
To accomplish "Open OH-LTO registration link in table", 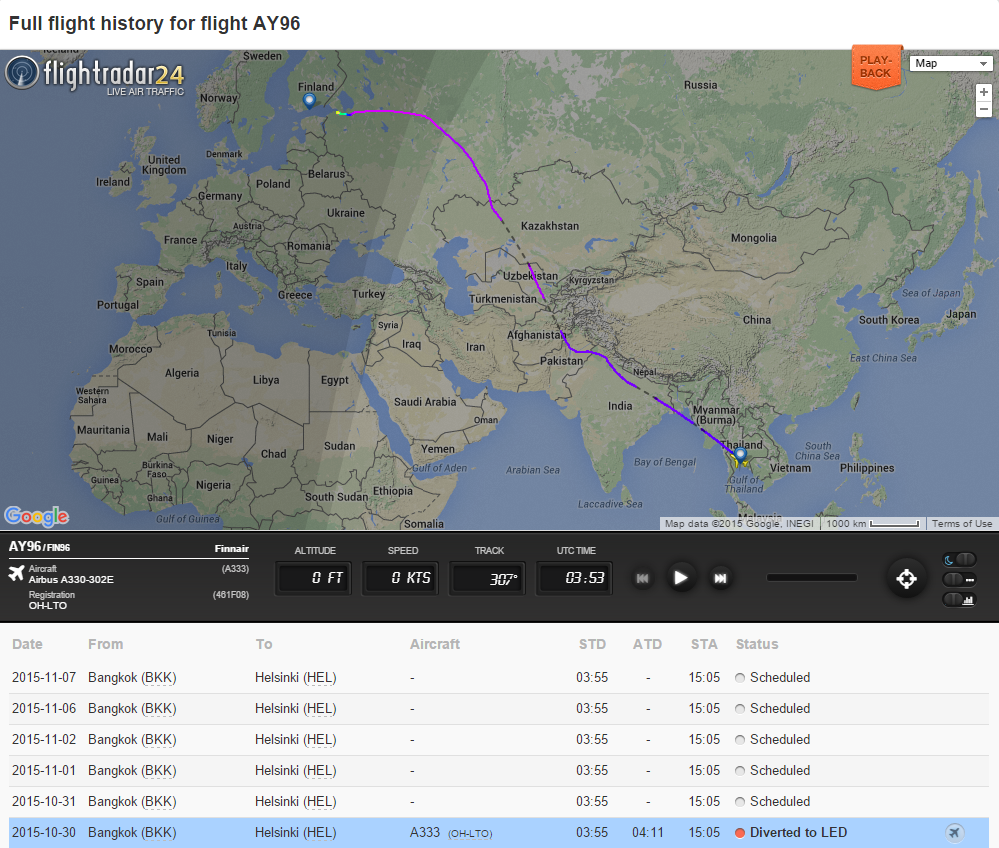I will pos(470,833).
